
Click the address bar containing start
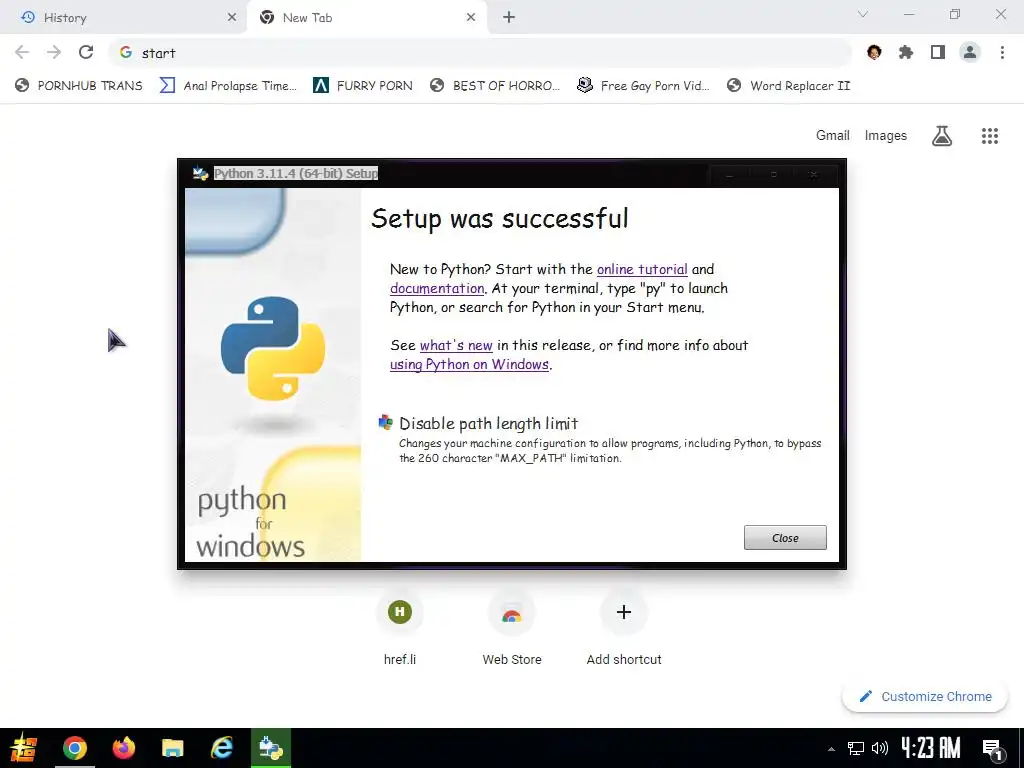click(480, 53)
